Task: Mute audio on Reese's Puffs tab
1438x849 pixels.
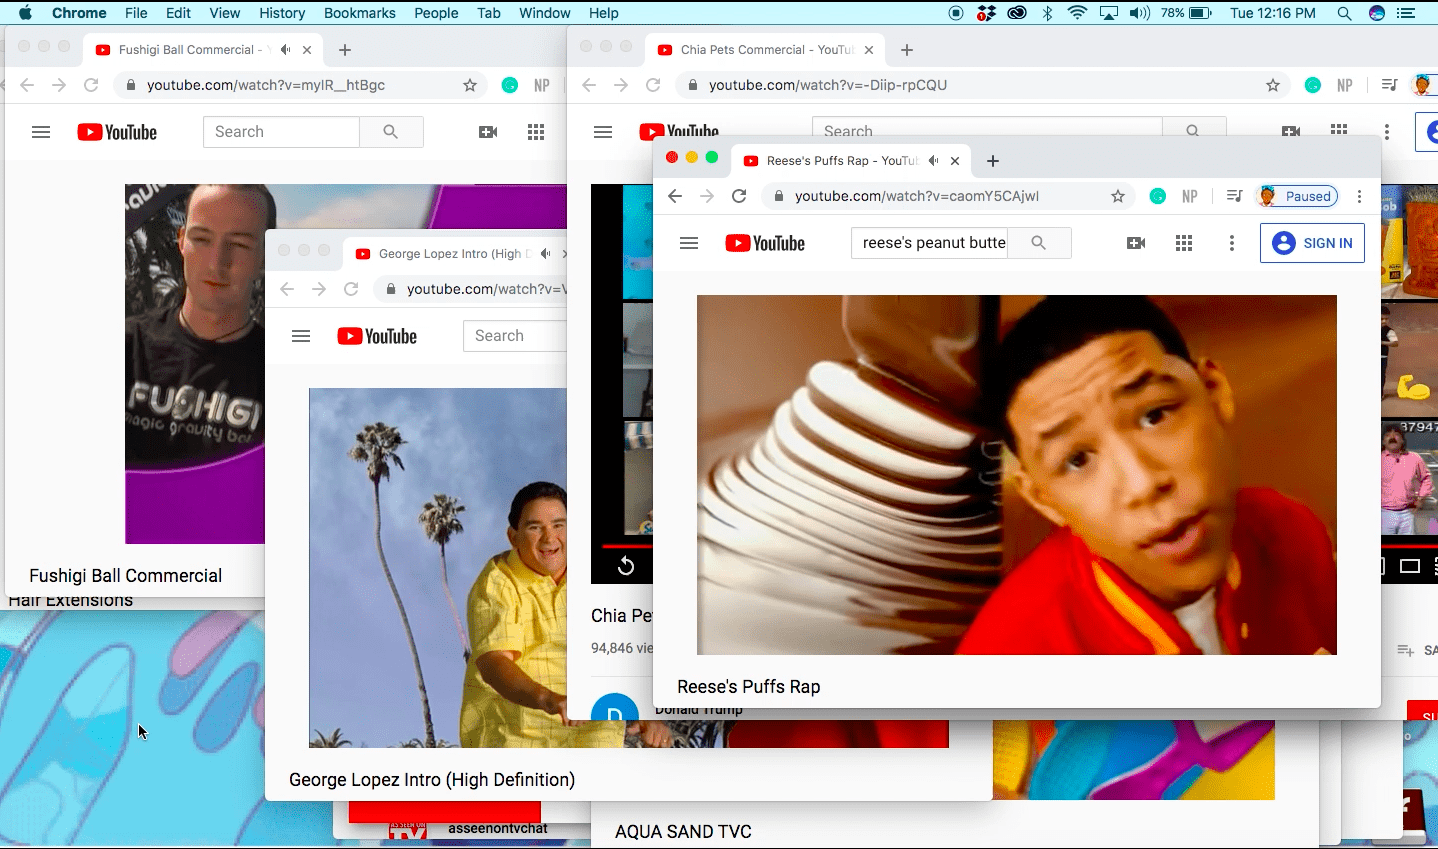Action: point(934,161)
